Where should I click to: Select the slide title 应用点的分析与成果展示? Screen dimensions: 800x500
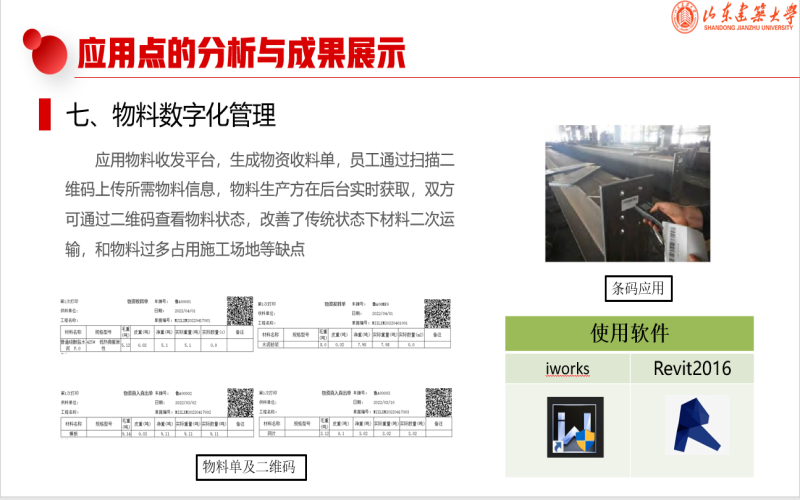(x=241, y=53)
